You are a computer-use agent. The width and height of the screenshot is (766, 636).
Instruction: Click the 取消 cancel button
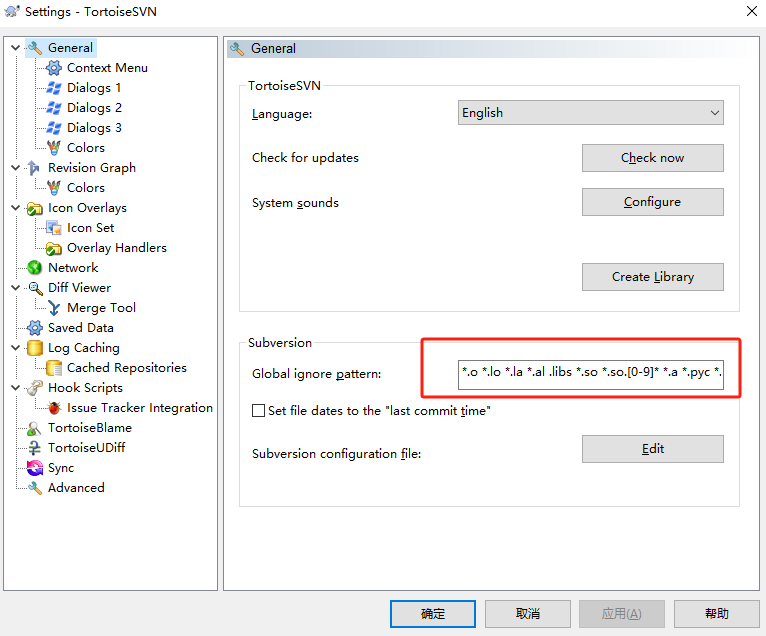coord(528,614)
